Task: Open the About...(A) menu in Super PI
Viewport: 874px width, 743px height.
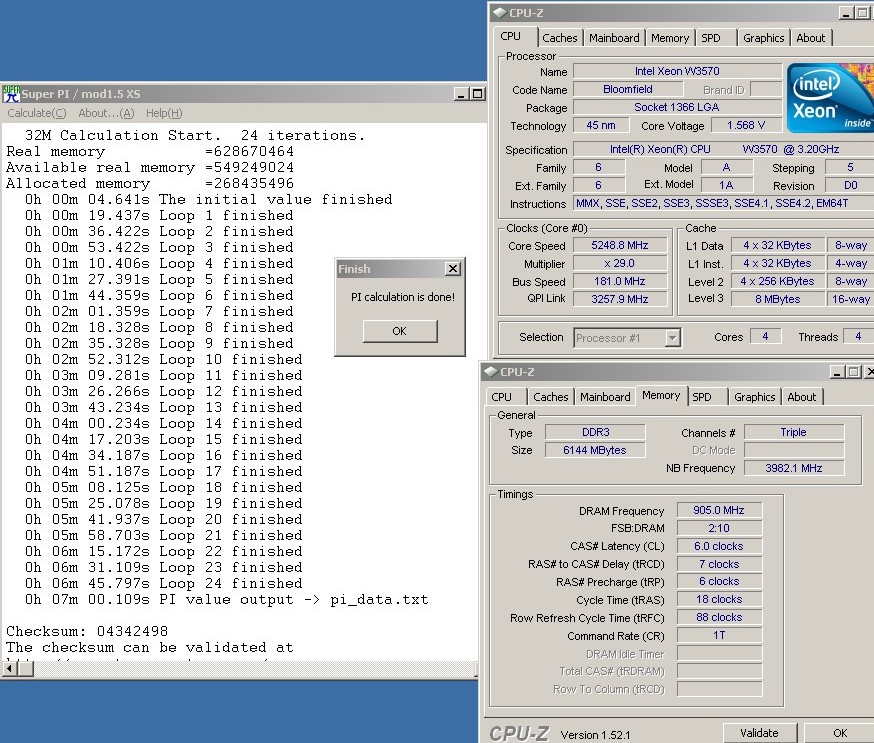Action: point(106,113)
